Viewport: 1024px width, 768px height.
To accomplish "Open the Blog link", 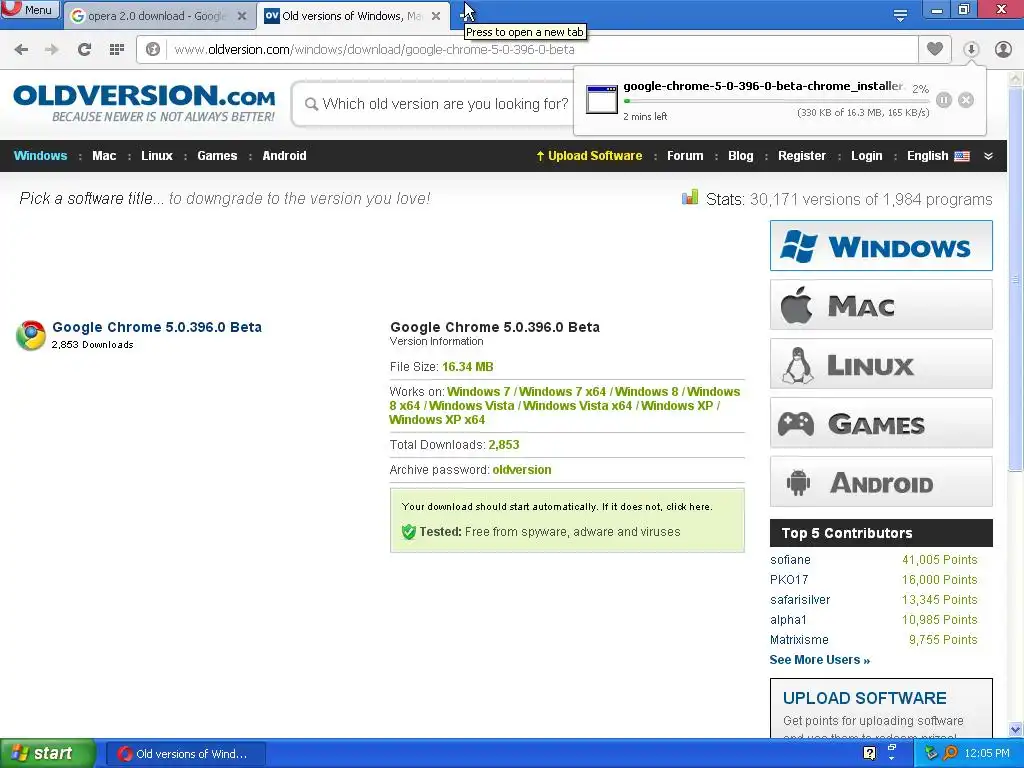I will click(741, 156).
